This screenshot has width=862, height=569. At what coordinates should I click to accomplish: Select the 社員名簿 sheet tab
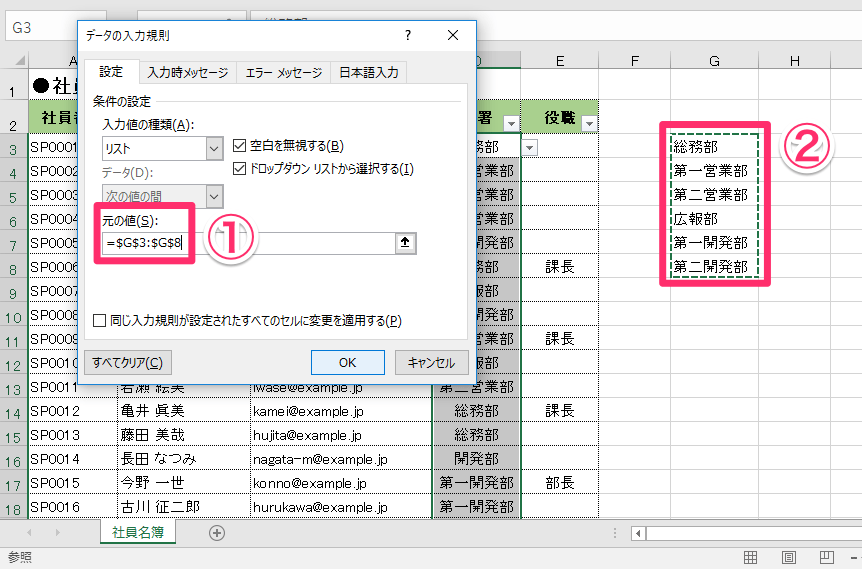(138, 532)
